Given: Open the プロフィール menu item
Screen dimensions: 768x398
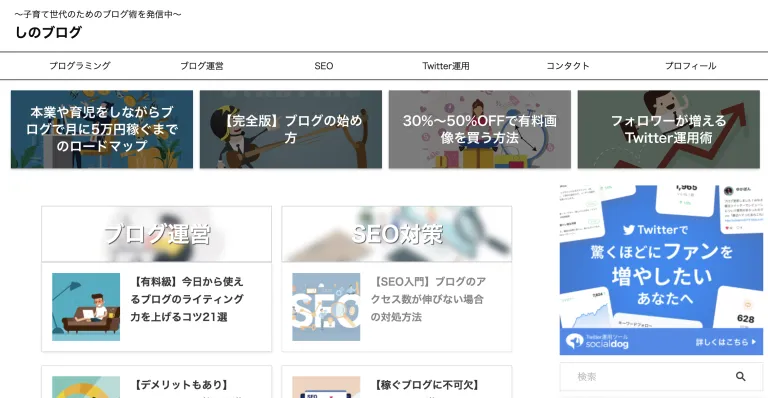Looking at the screenshot, I should pyautogui.click(x=690, y=66).
